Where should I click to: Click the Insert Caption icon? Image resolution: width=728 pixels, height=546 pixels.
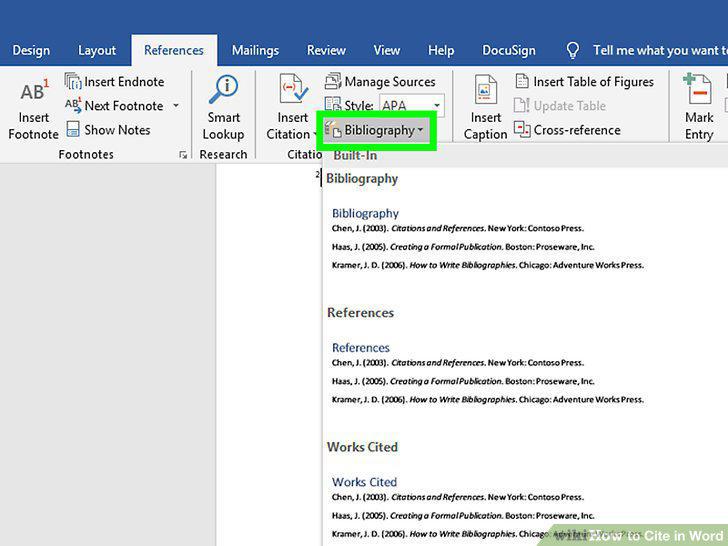(x=485, y=89)
